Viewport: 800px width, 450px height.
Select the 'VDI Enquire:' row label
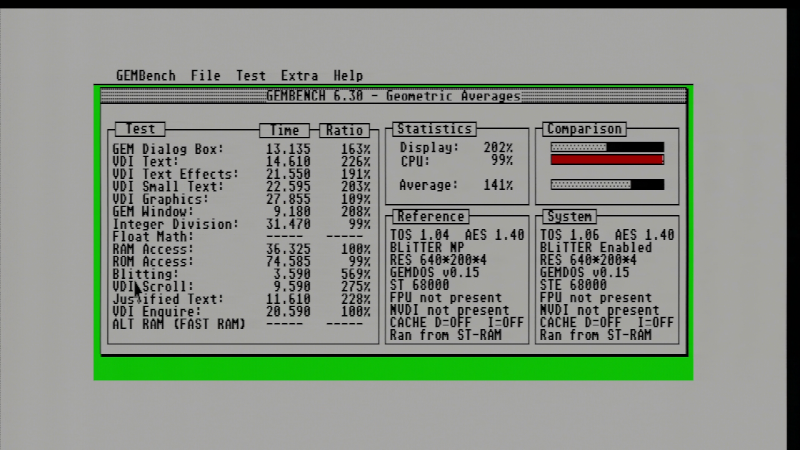(157, 312)
